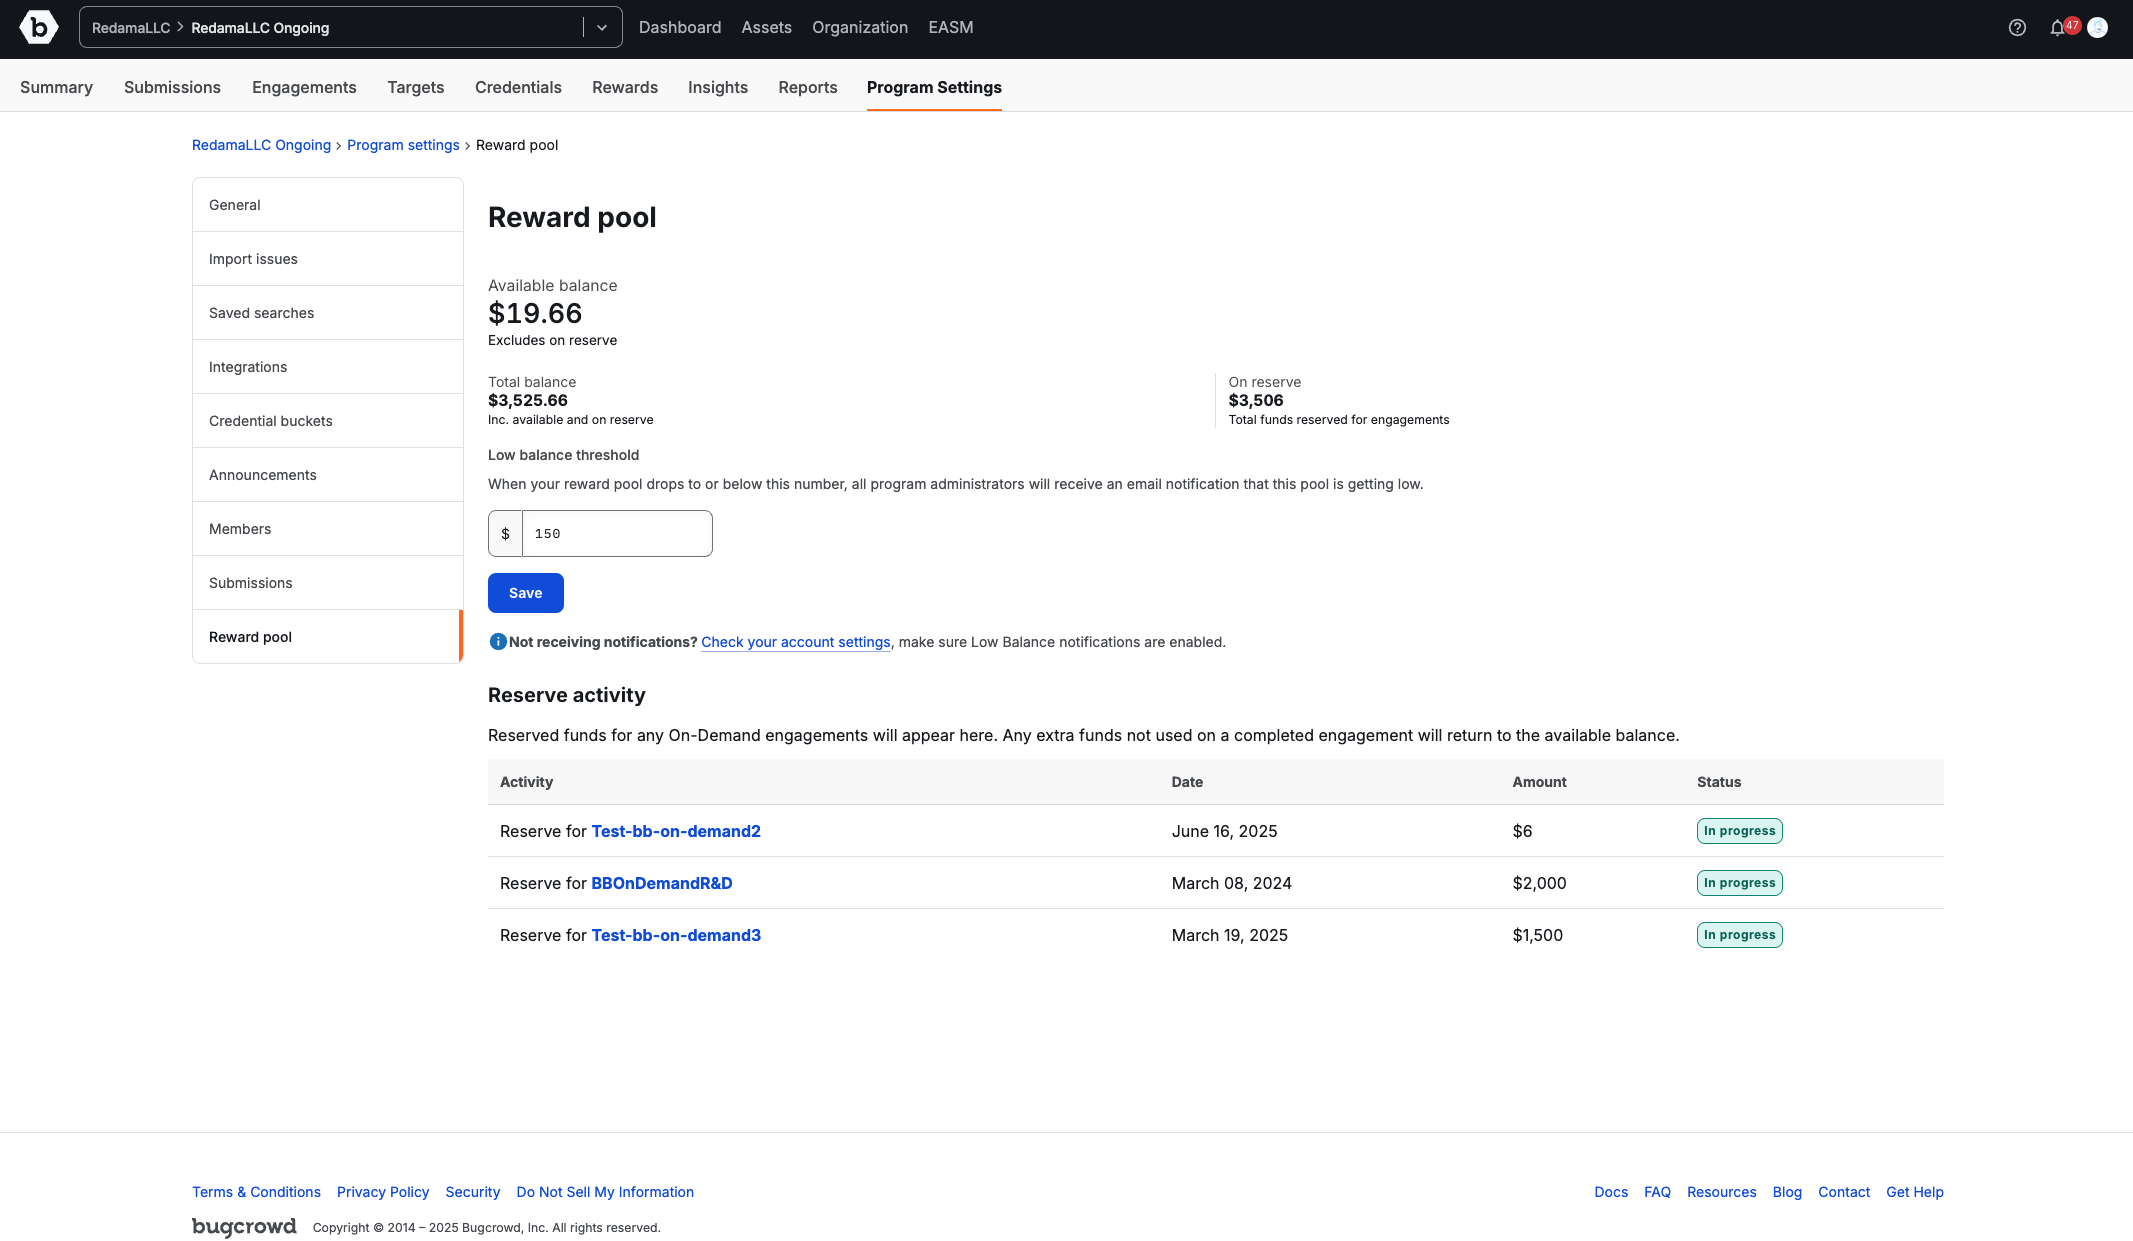Click the $19.66 available balance value
2133x1241 pixels.
tap(535, 313)
